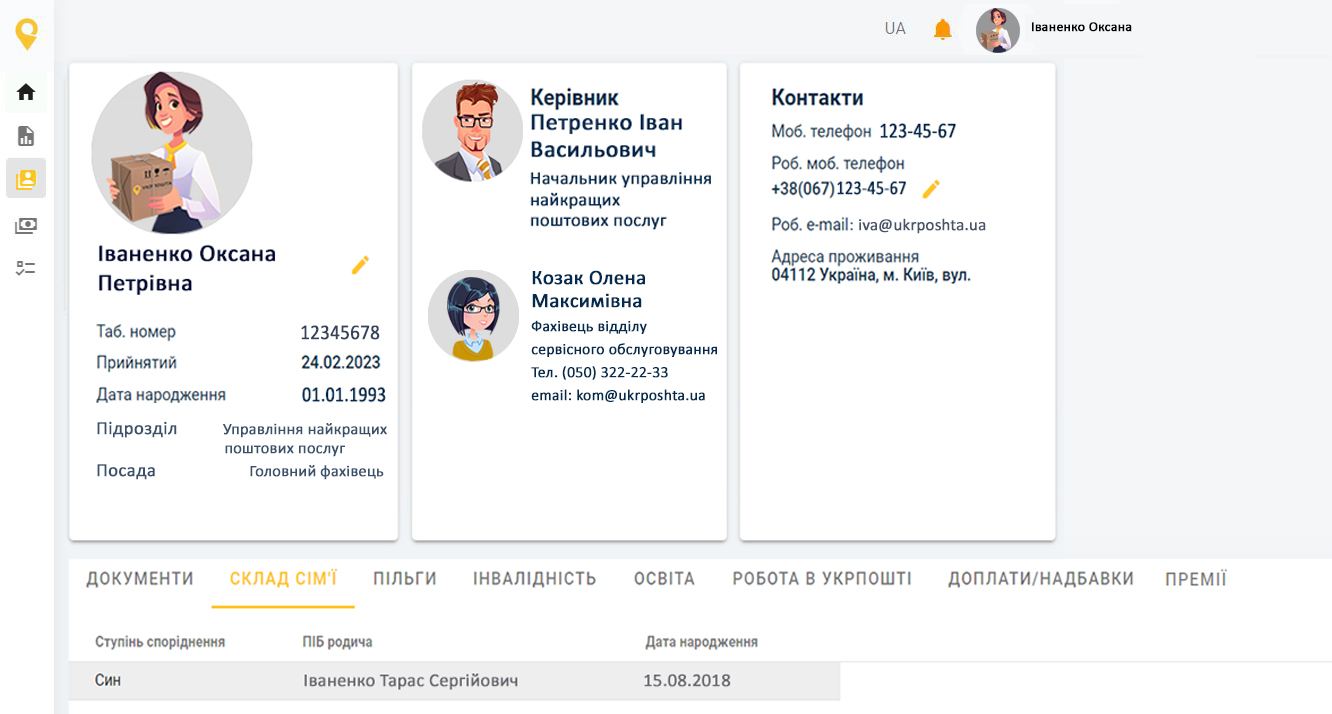
Task: Open the notifications bell
Action: point(942,29)
